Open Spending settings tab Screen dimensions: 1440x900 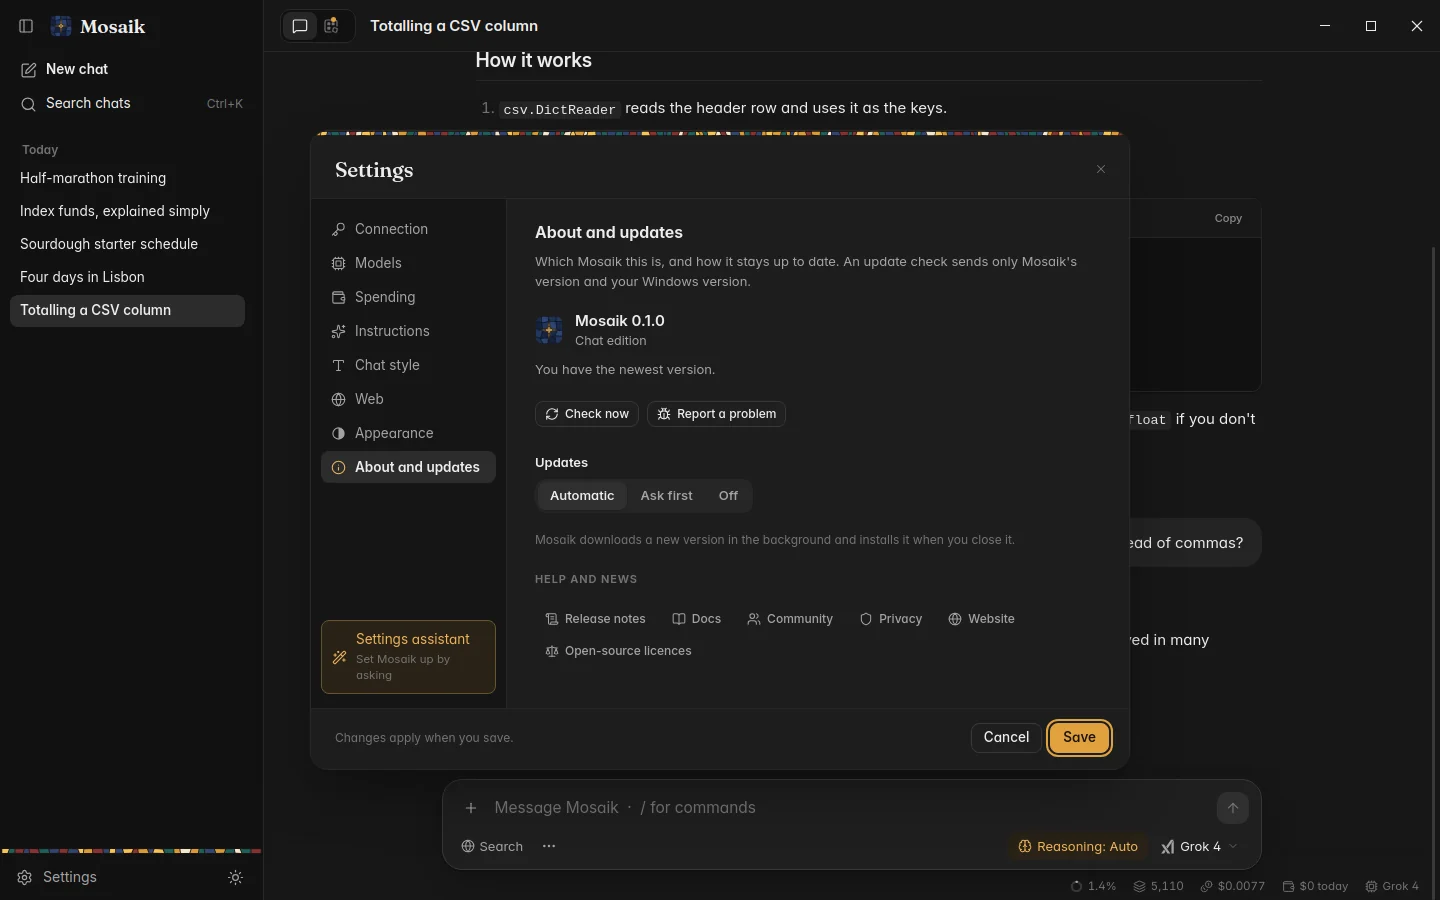click(x=408, y=297)
